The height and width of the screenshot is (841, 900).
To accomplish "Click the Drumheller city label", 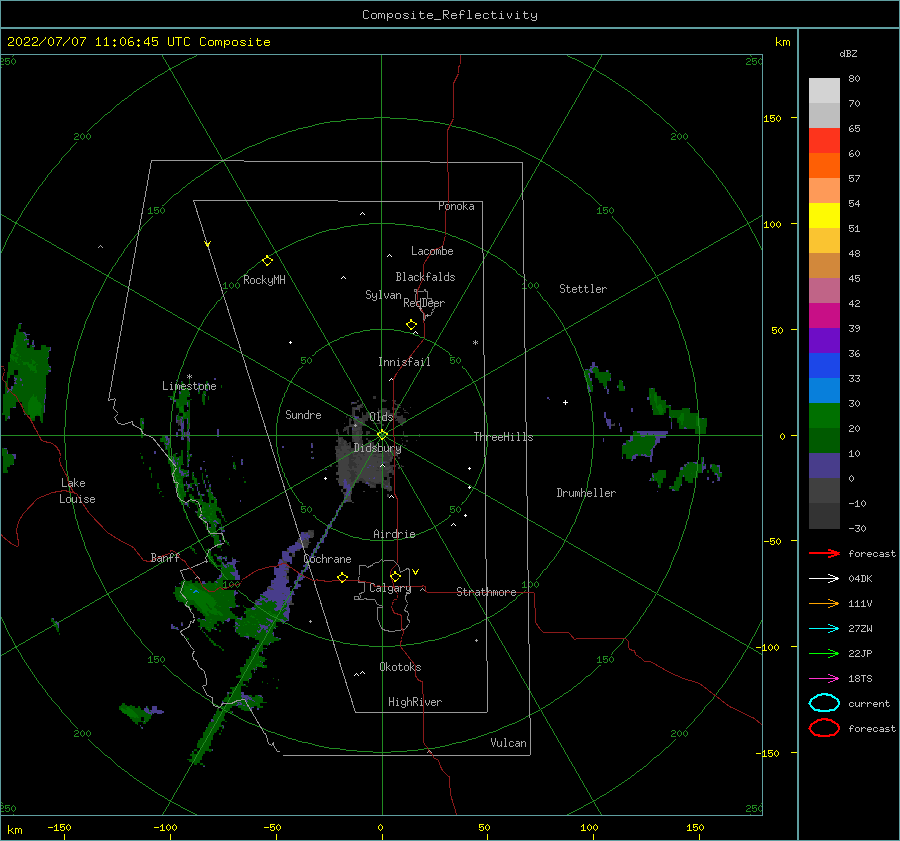I will (586, 493).
